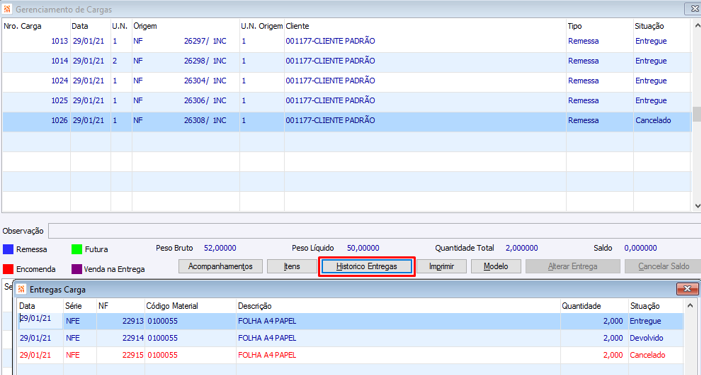
Task: Click the Cancelado status in row 1026
Action: pos(653,121)
